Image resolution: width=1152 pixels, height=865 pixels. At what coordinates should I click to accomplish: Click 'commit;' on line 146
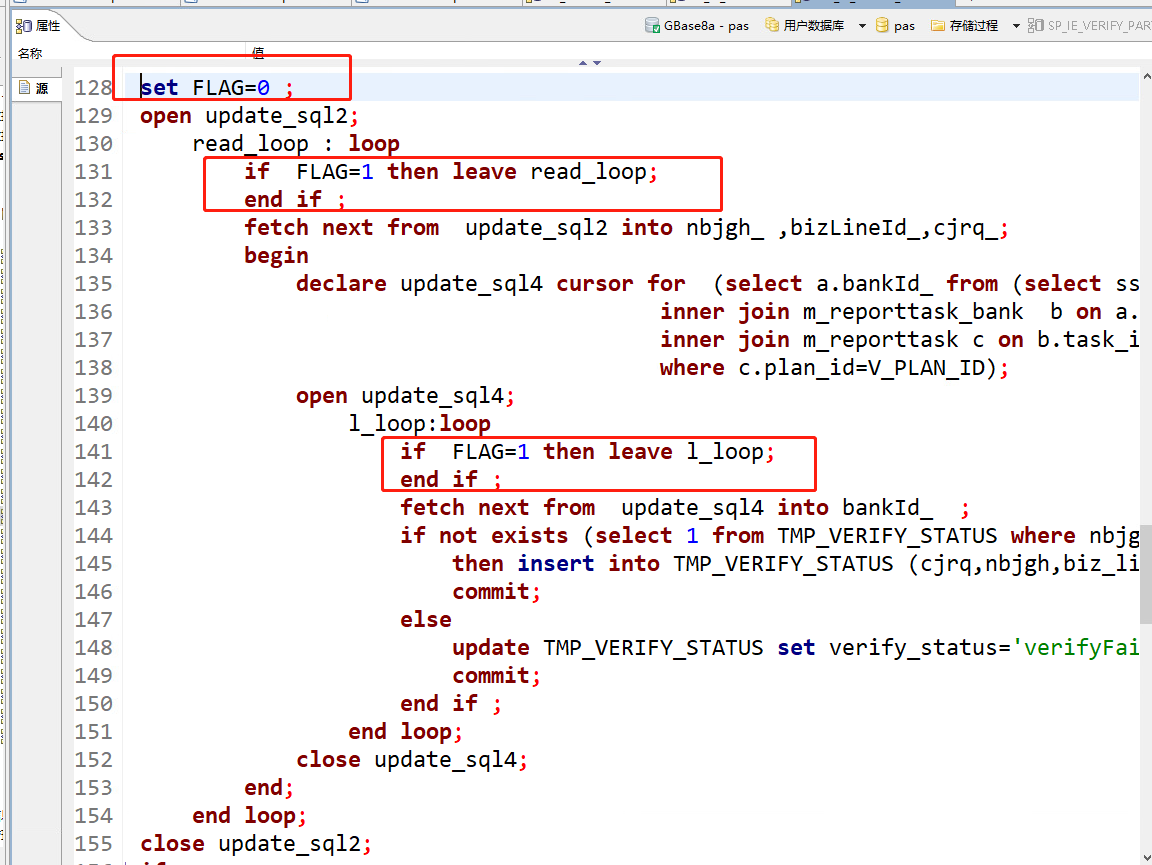pos(497,591)
